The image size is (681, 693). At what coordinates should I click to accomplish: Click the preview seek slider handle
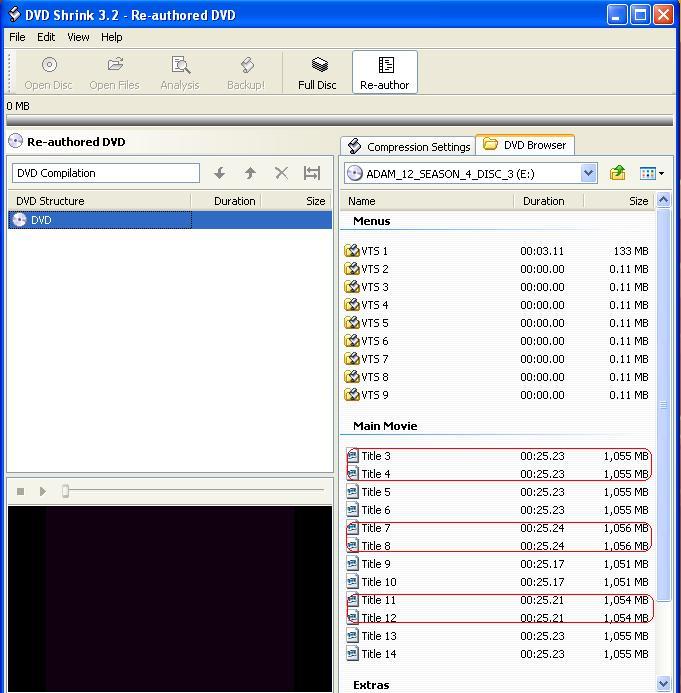pos(65,491)
